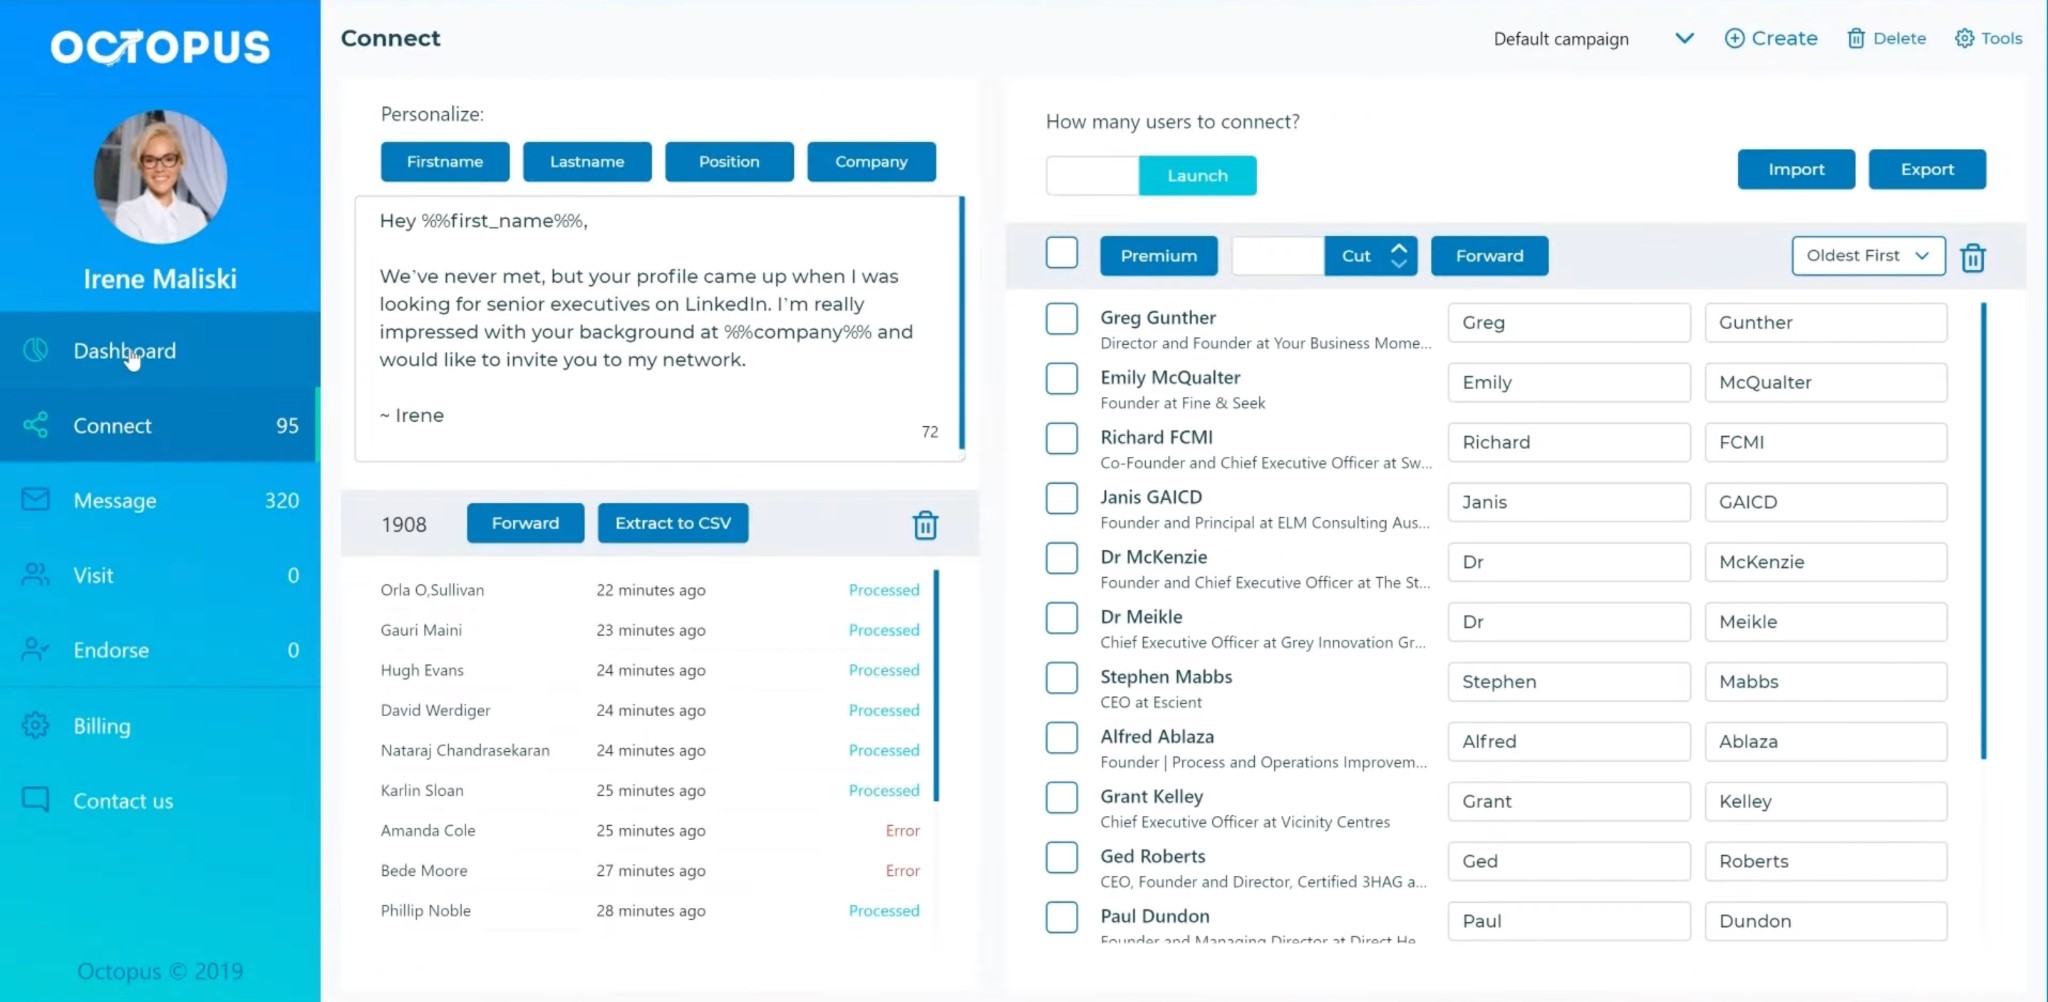Screen dimensions: 2048x1002
Task: Click trash icon next to Oldest First
Action: click(1973, 257)
